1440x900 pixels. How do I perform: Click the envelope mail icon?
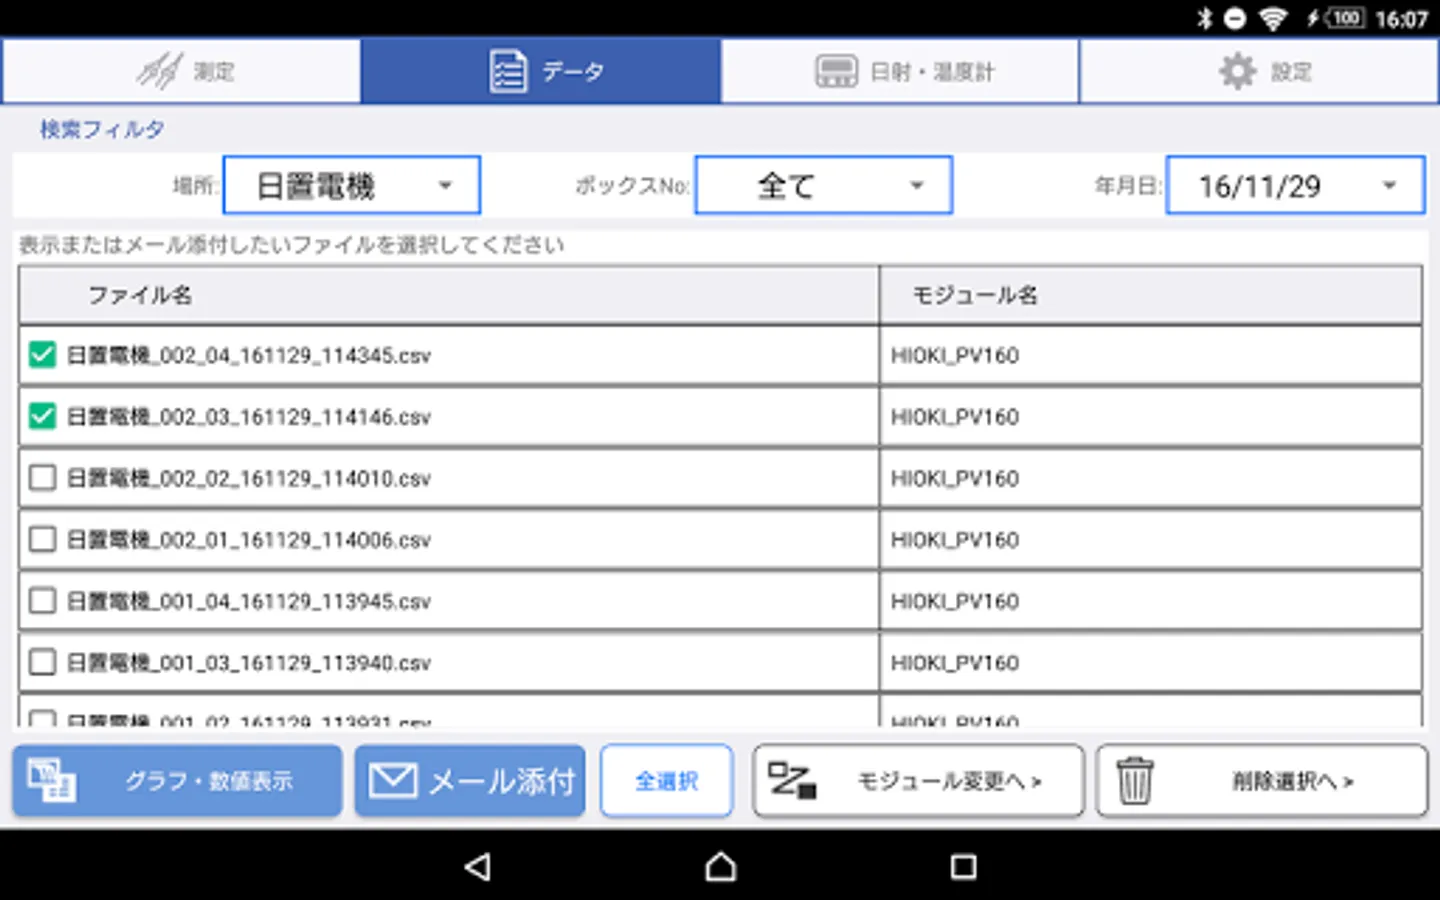(393, 781)
